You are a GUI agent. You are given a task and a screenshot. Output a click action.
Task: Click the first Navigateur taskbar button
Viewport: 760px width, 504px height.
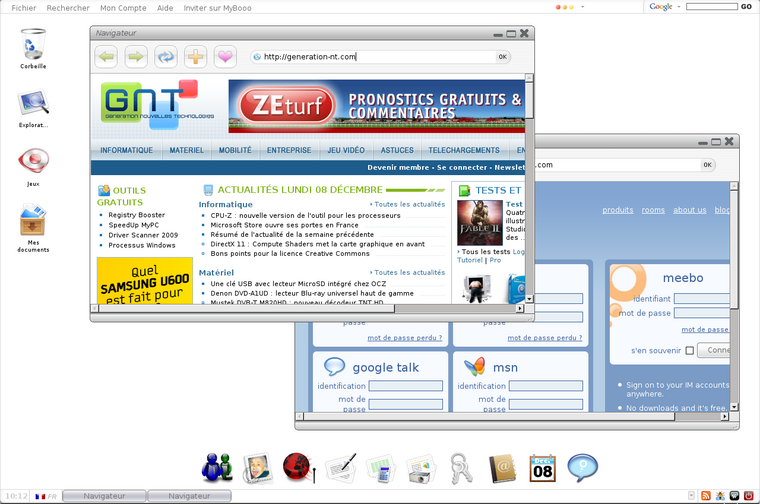(104, 496)
